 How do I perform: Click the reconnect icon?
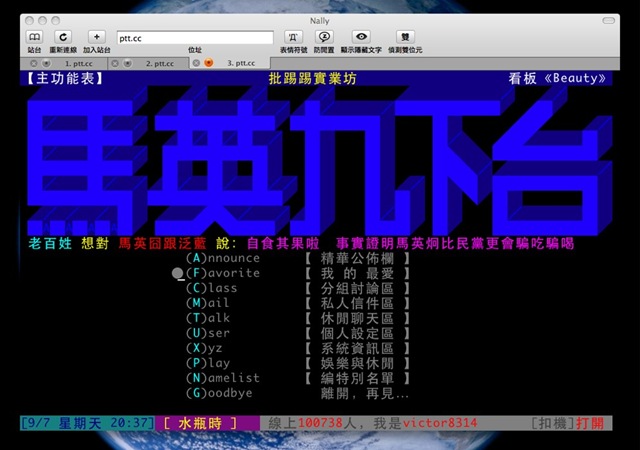click(x=63, y=37)
